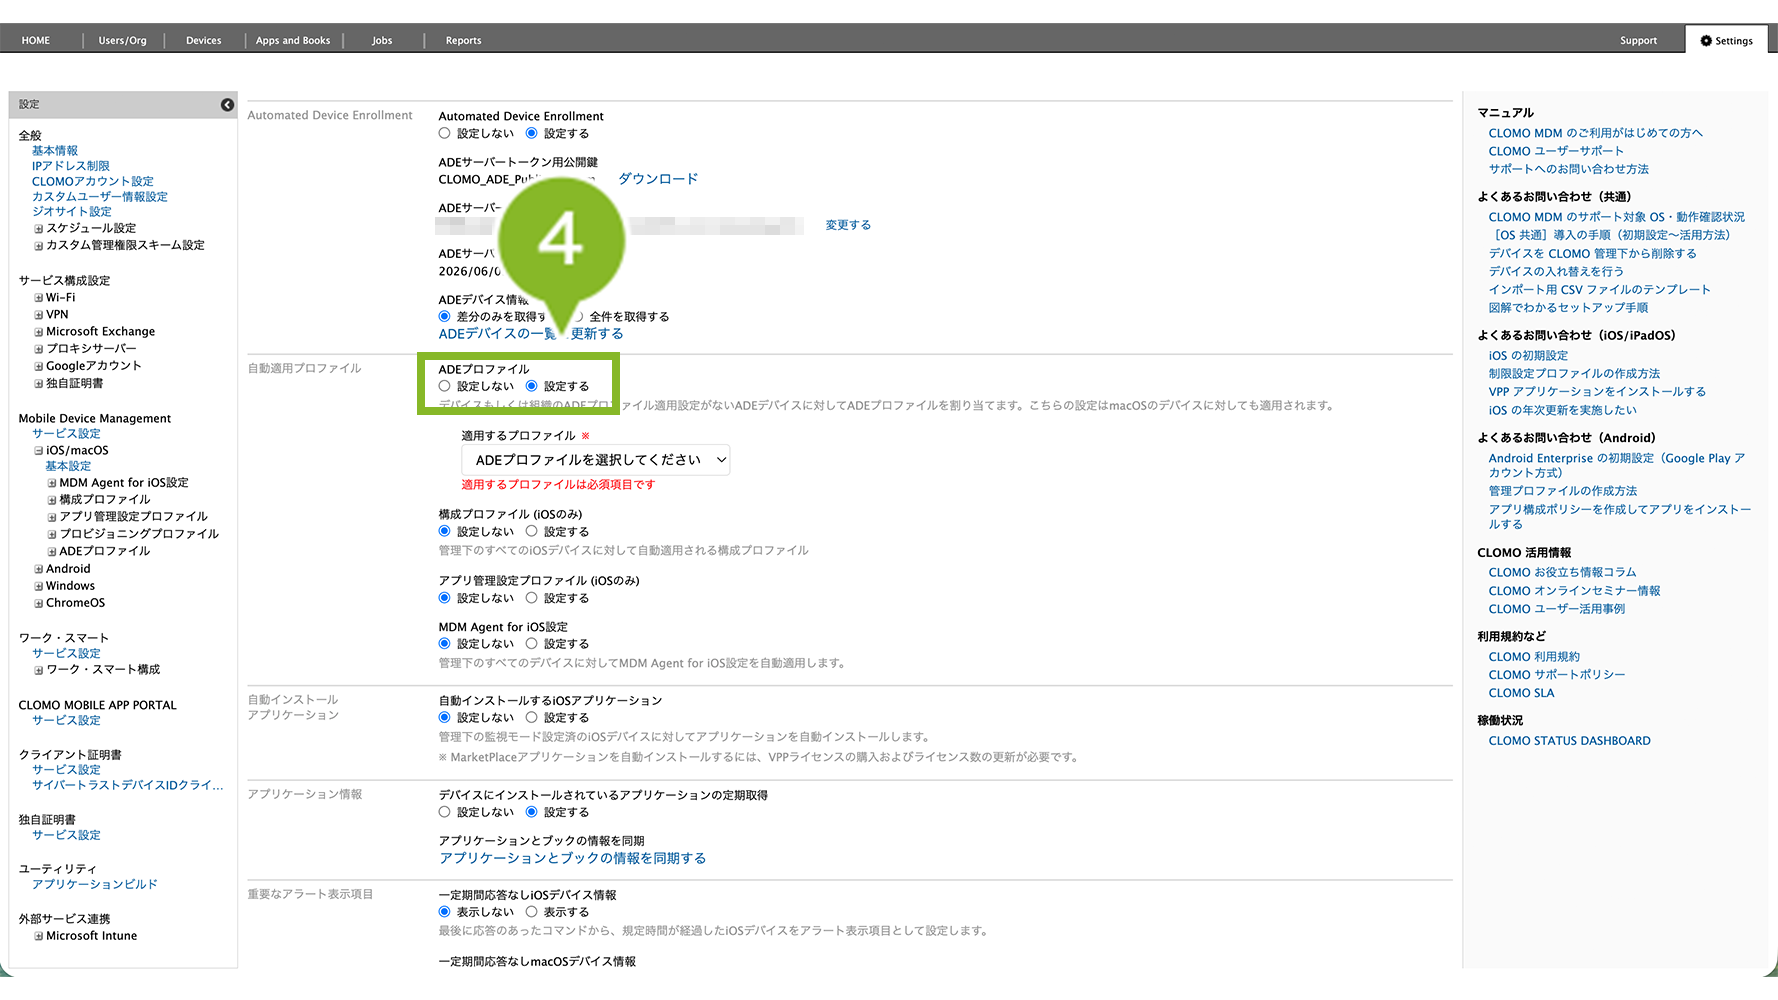The width and height of the screenshot is (1778, 1000).
Task: Expand the ChromeOS tree node
Action: 39,603
